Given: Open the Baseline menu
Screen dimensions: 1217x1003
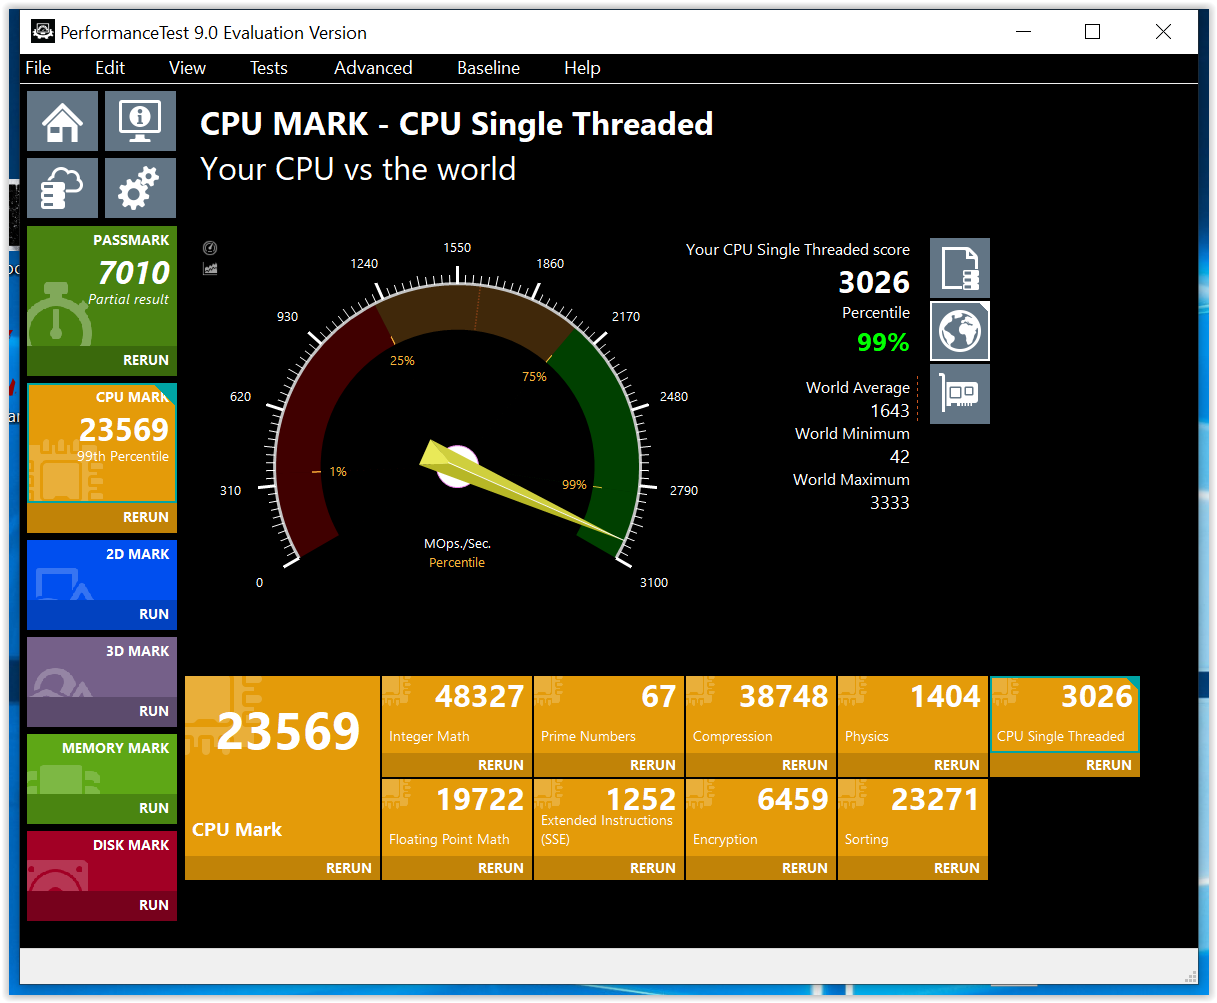Looking at the screenshot, I should pyautogui.click(x=489, y=68).
